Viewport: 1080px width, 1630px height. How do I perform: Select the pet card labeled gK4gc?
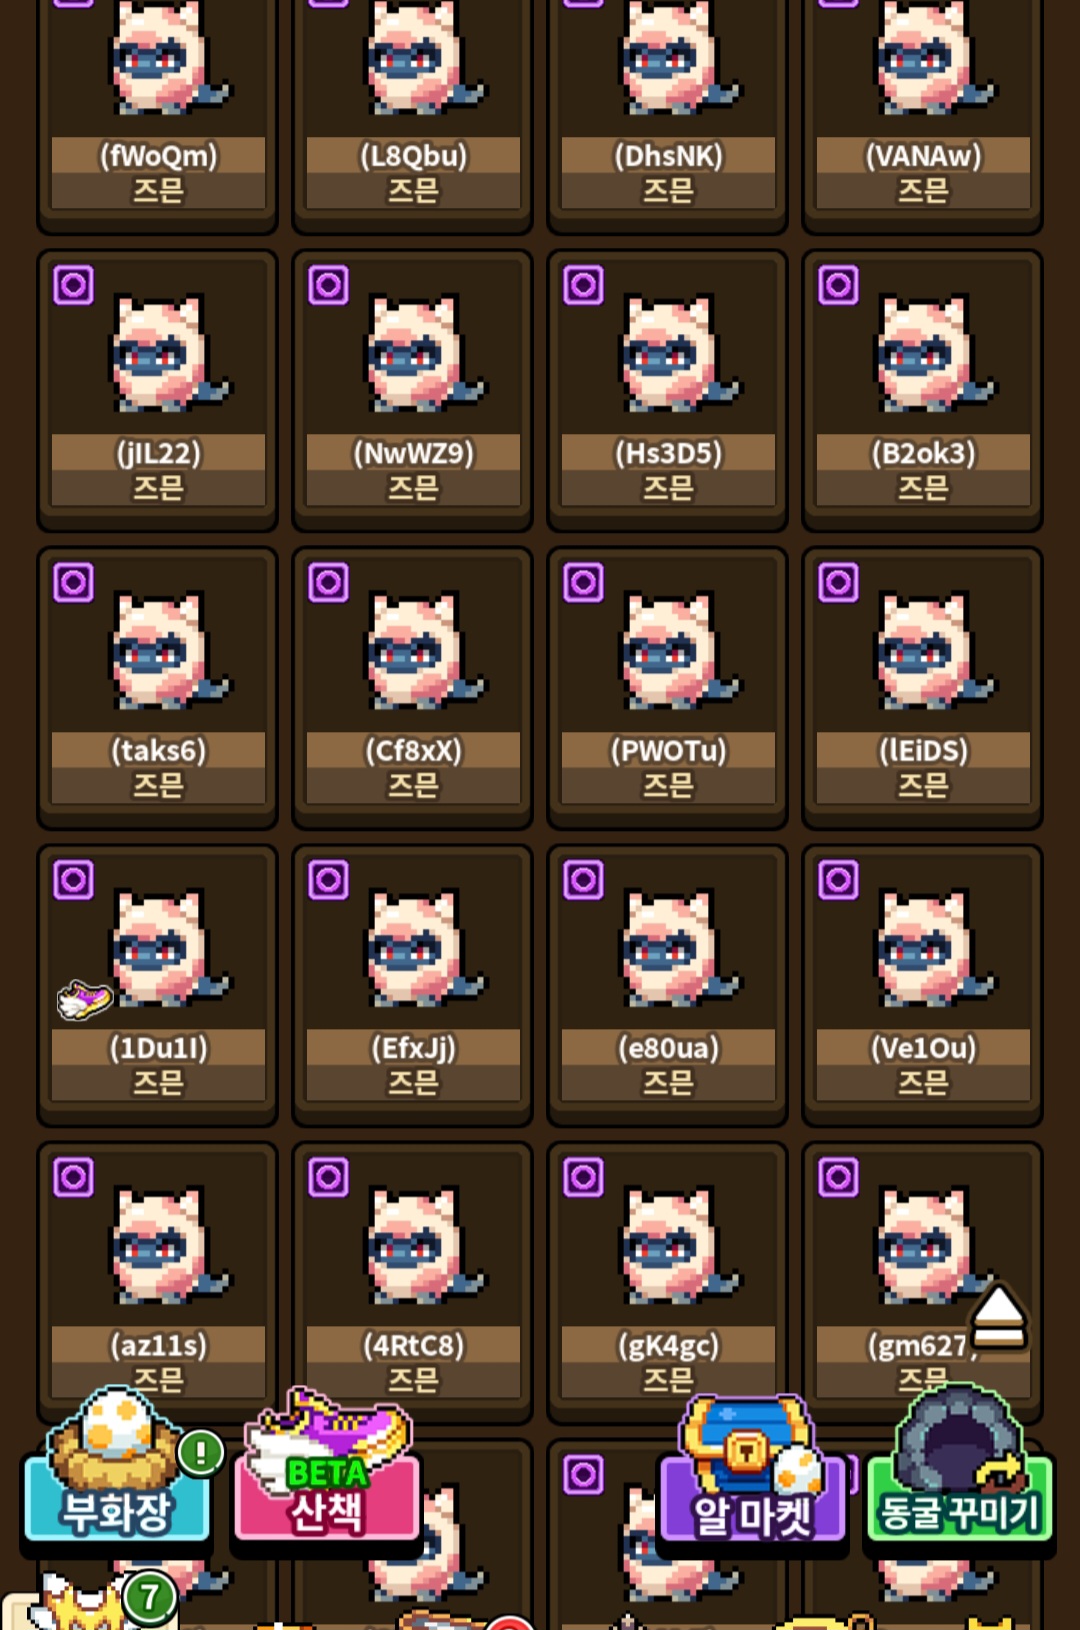[668, 1282]
